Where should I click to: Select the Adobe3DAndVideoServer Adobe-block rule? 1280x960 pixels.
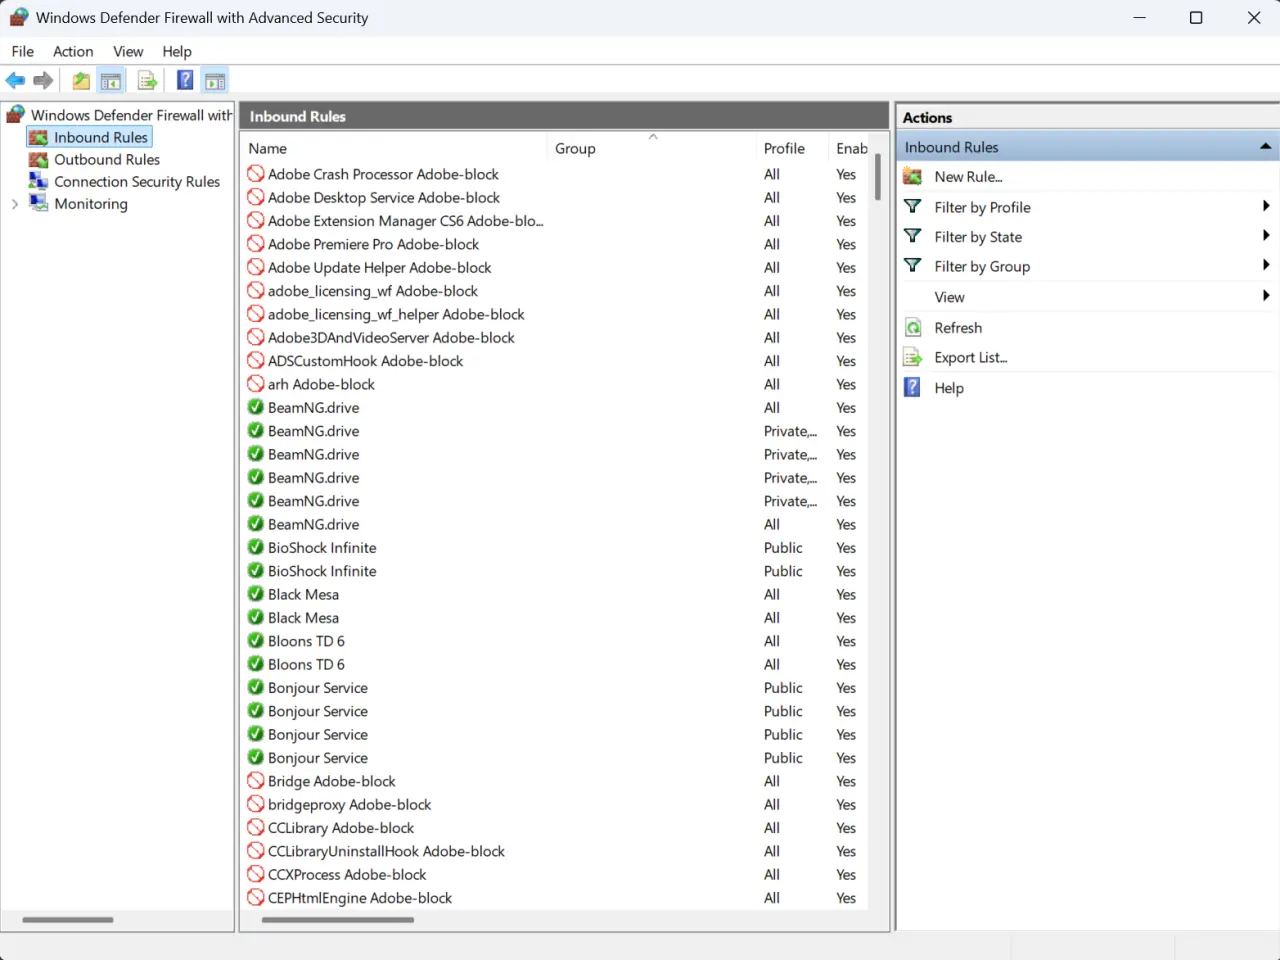[x=391, y=338]
